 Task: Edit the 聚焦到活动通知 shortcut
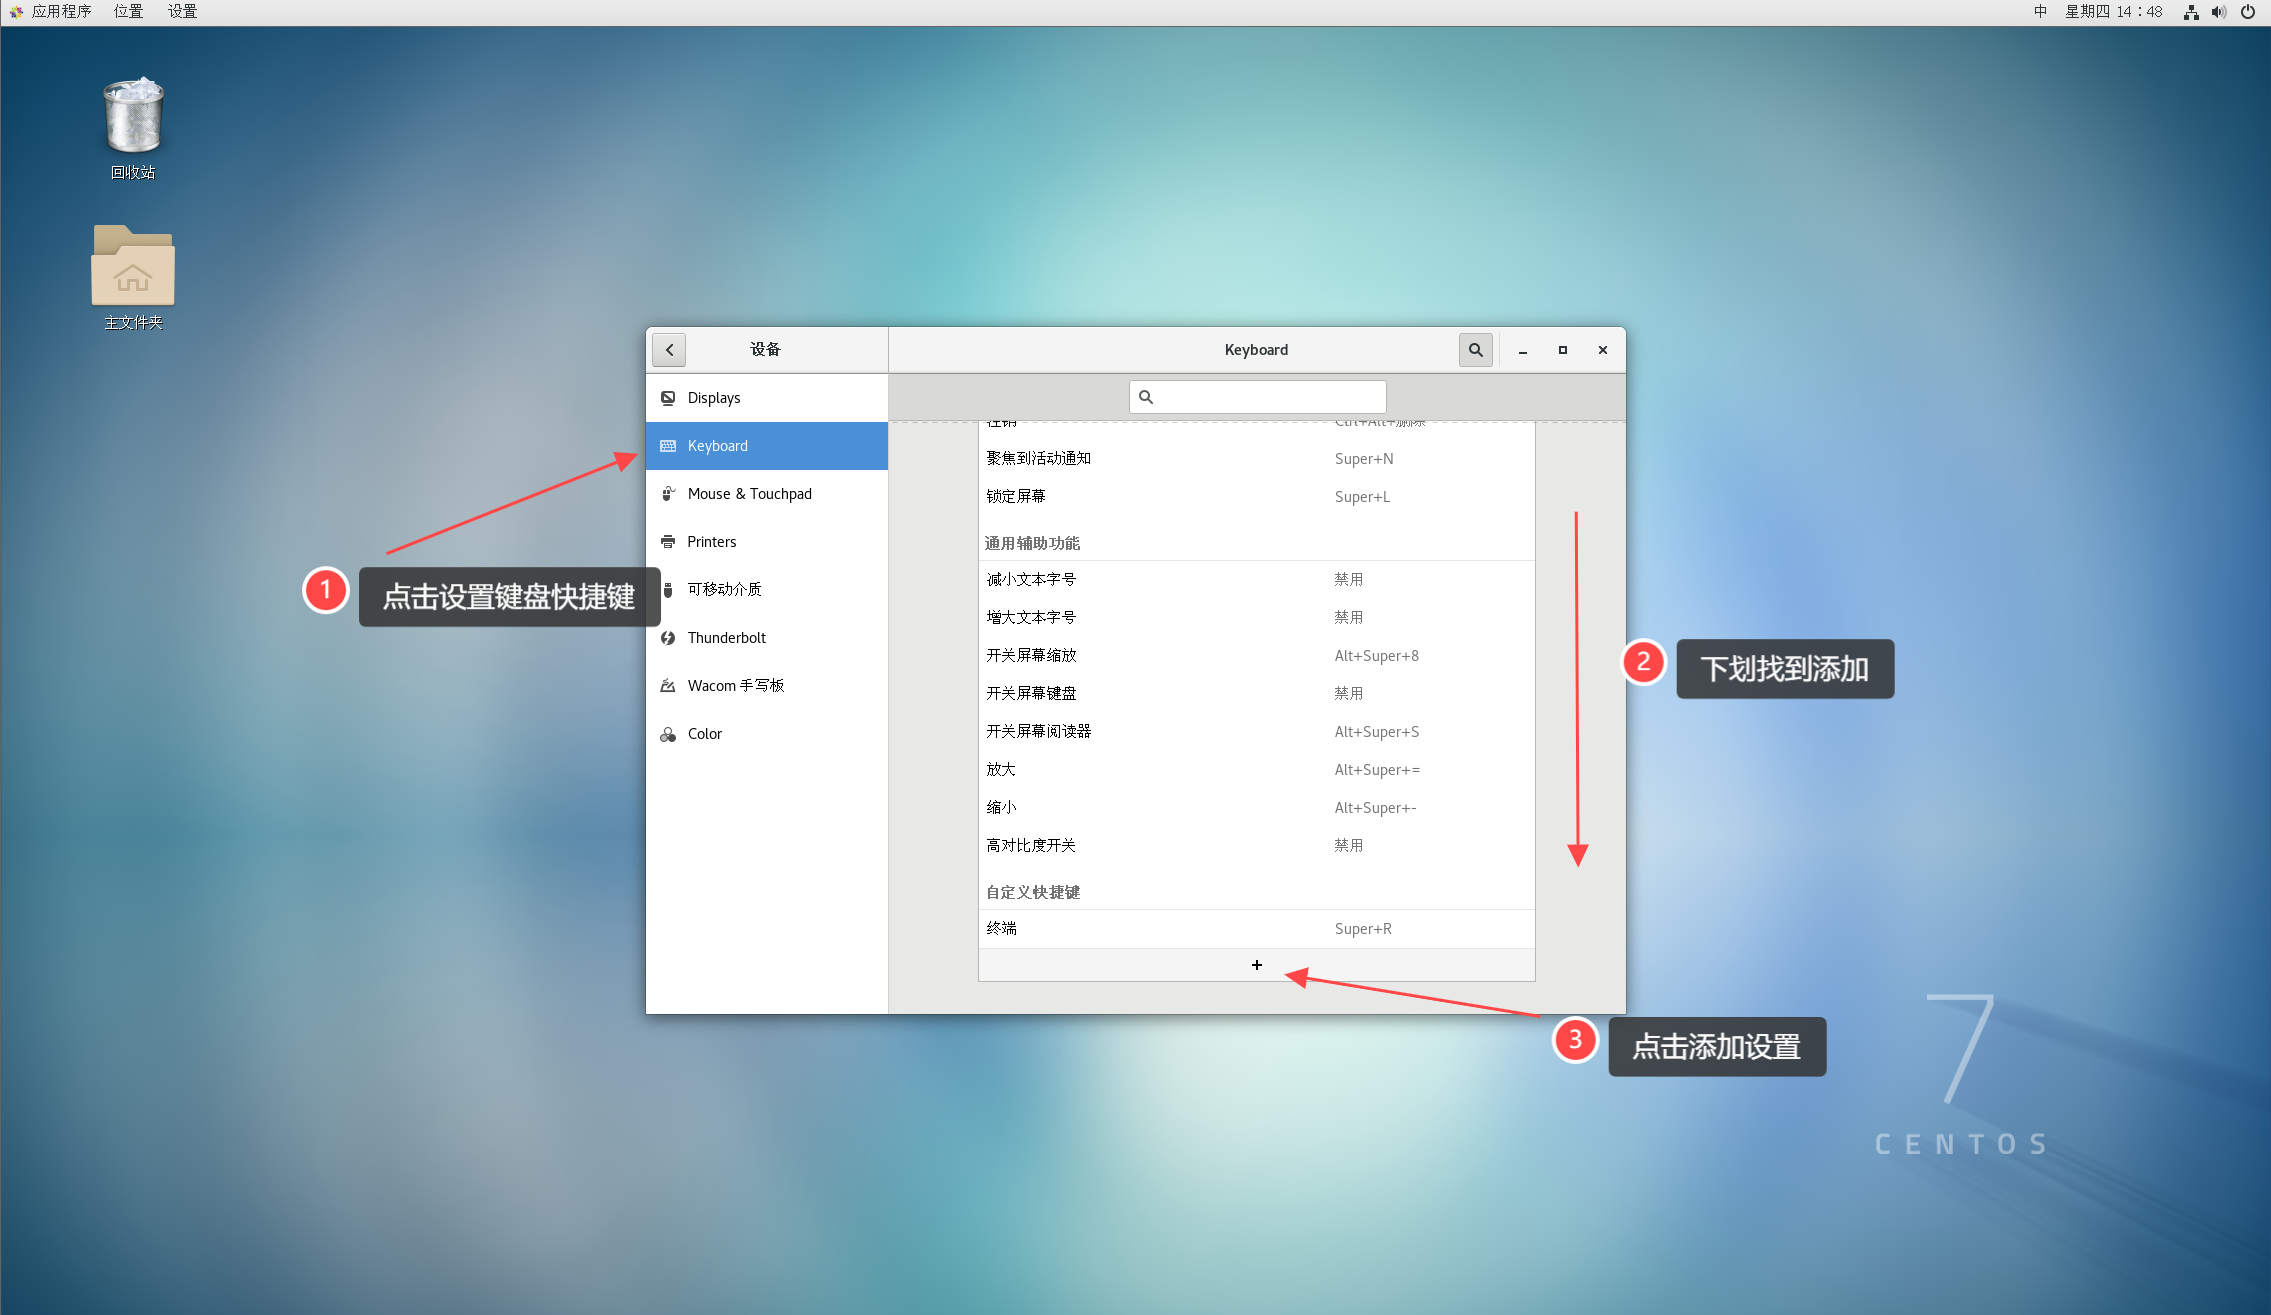pyautogui.click(x=1257, y=459)
